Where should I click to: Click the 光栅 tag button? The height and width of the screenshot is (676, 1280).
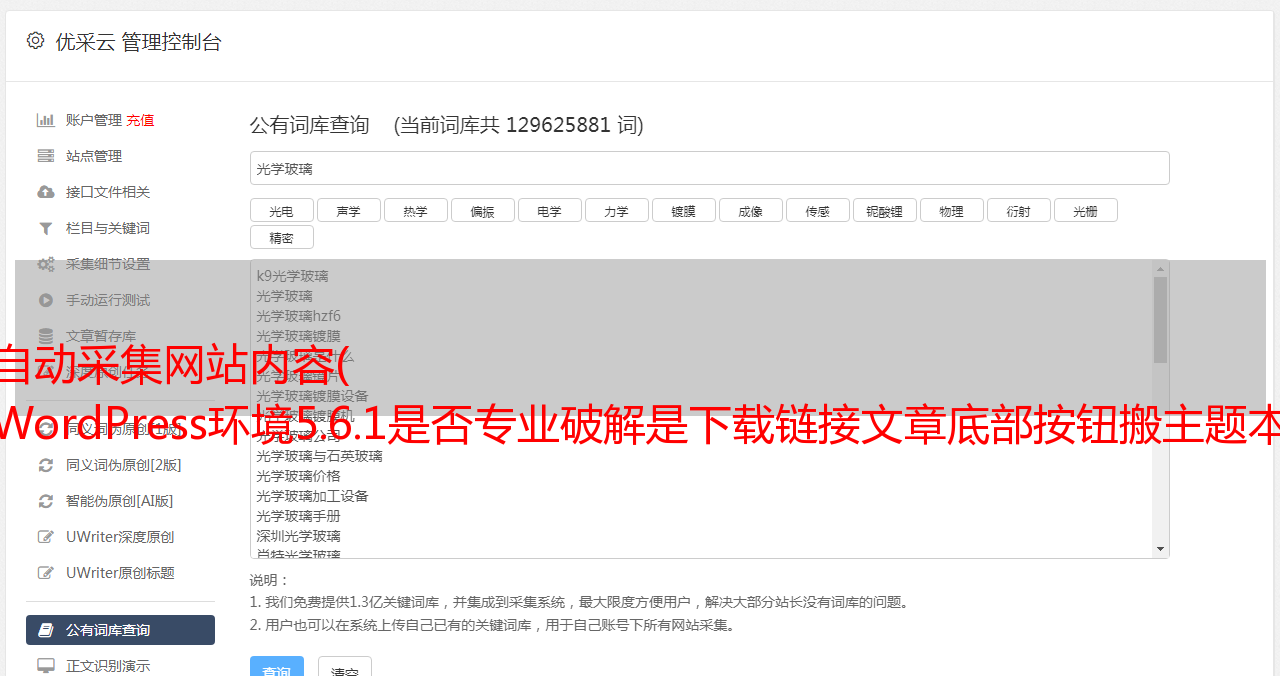pos(1085,210)
